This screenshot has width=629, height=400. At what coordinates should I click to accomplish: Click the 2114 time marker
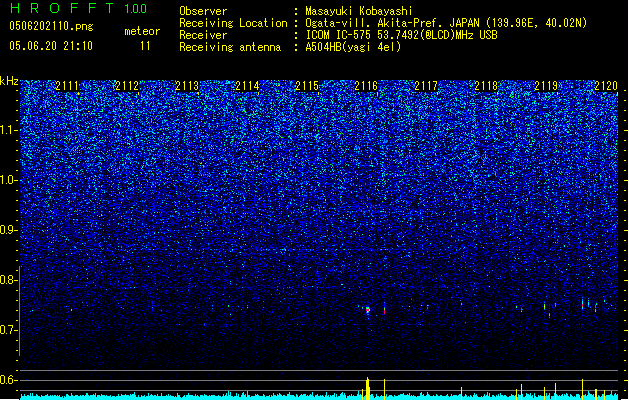point(247,86)
